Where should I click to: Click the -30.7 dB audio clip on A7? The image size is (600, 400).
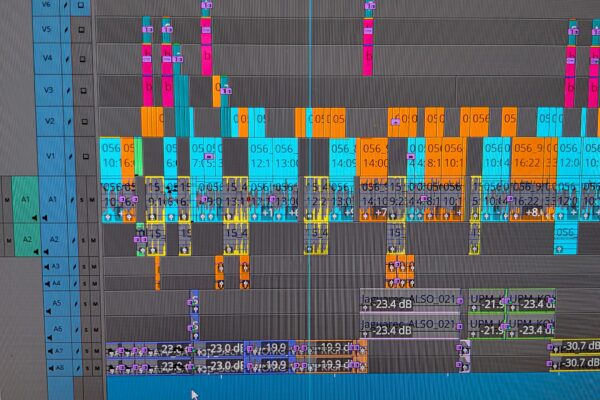click(574, 346)
